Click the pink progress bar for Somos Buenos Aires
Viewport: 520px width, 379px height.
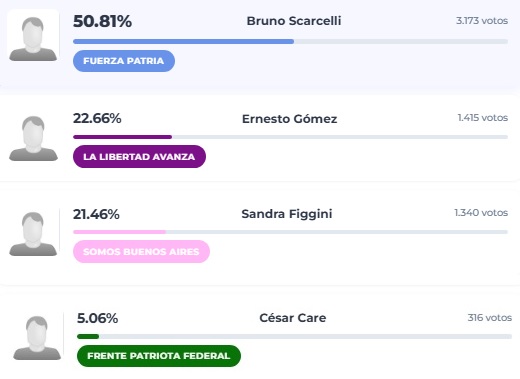(x=119, y=232)
